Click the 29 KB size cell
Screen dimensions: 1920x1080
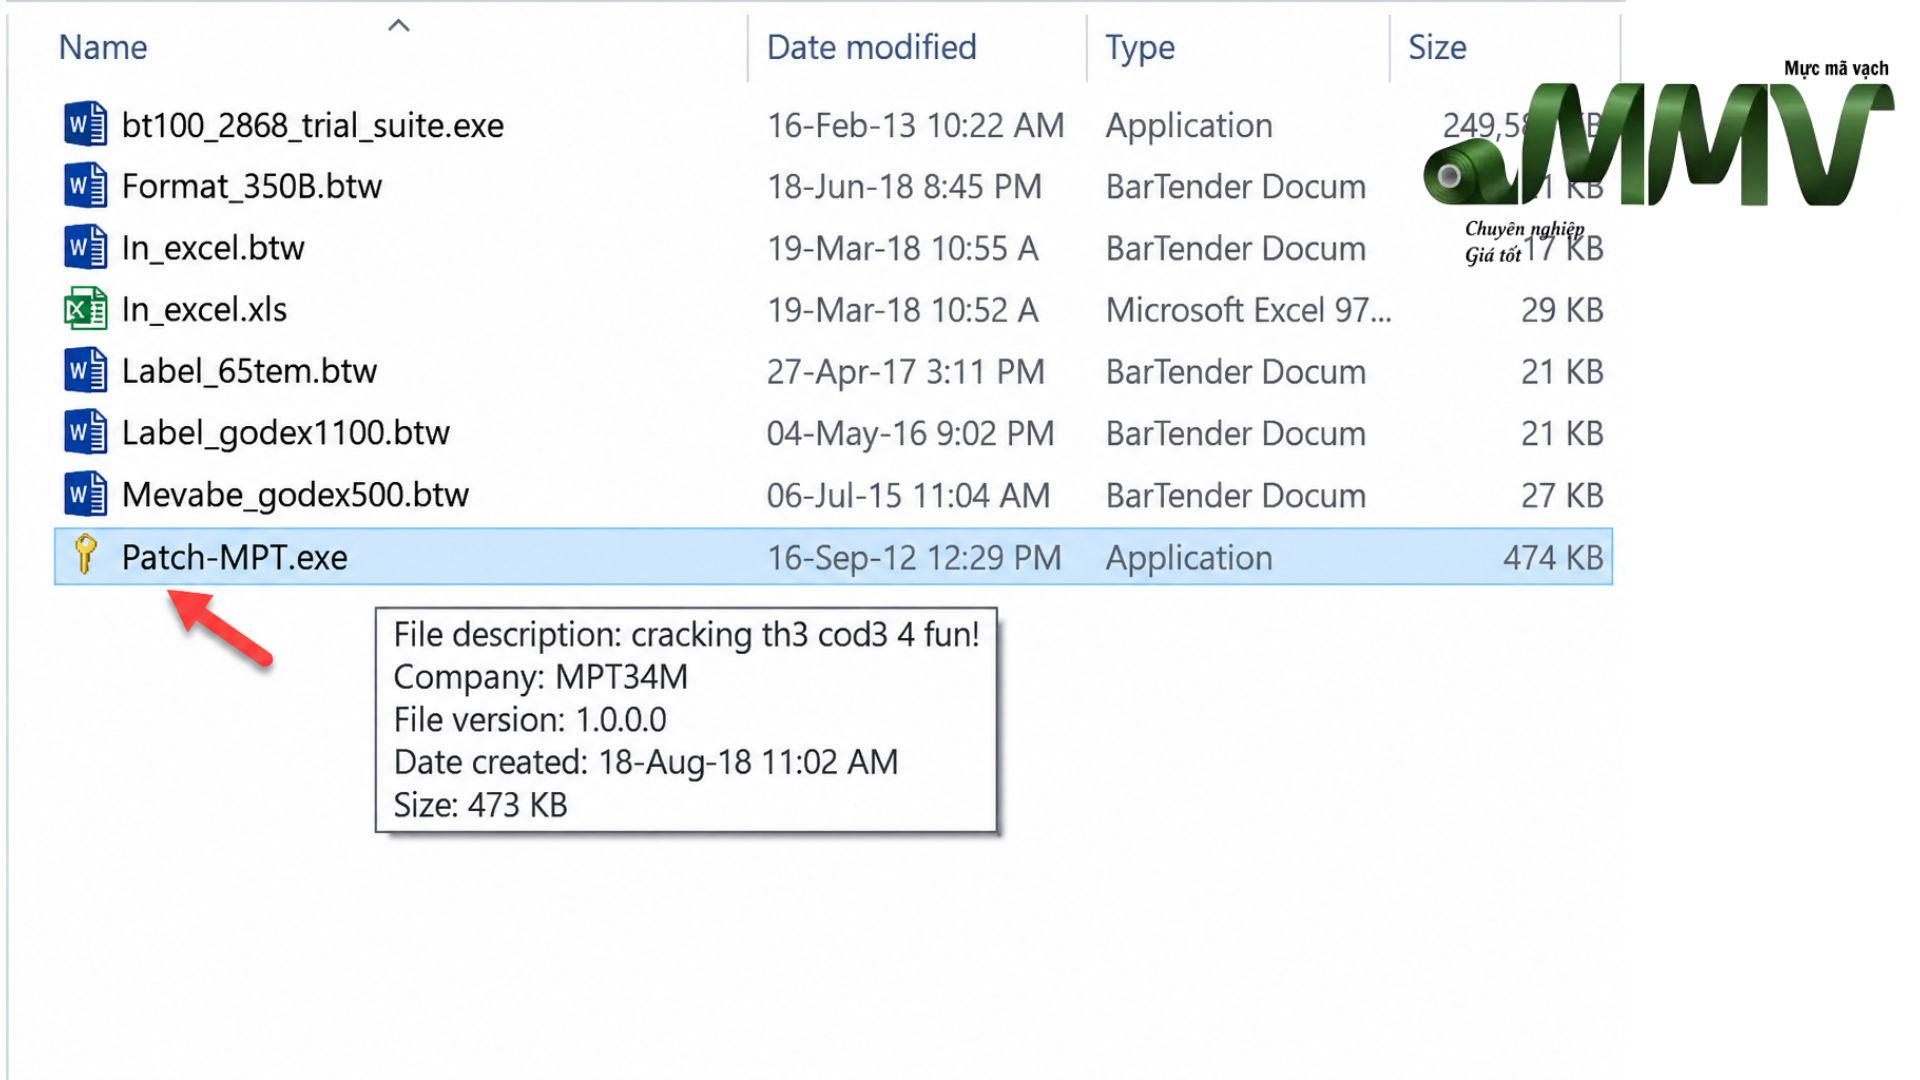(x=1562, y=311)
